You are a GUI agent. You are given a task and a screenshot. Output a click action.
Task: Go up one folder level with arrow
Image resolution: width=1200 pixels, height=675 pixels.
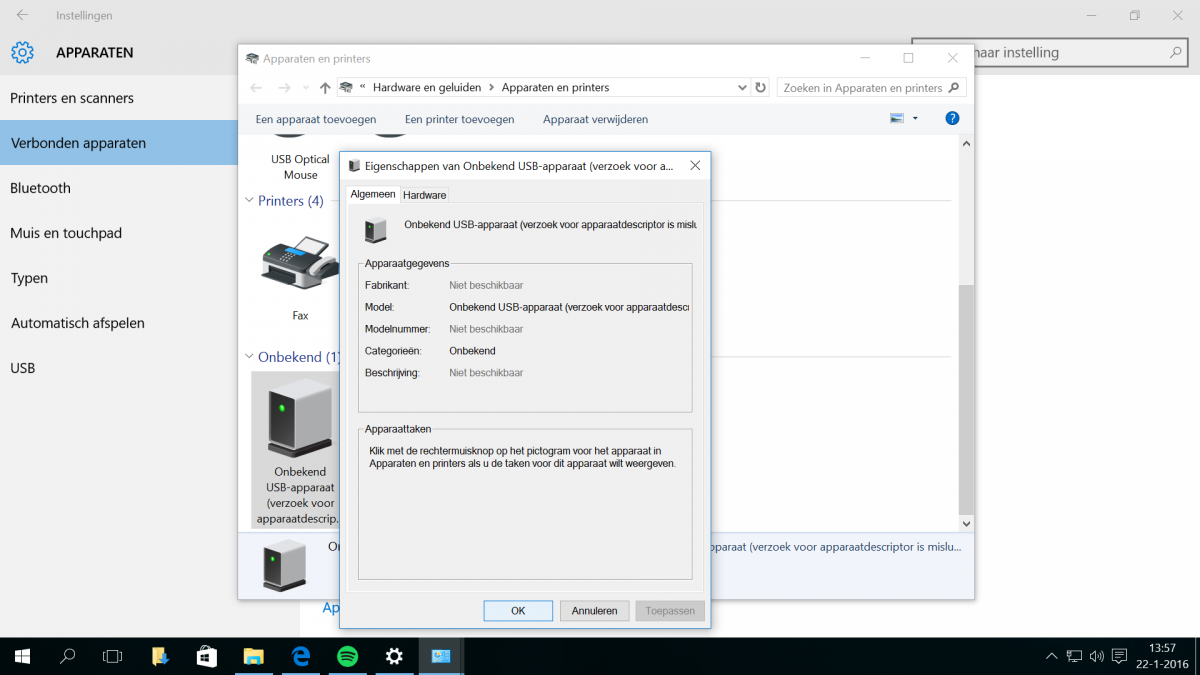325,88
